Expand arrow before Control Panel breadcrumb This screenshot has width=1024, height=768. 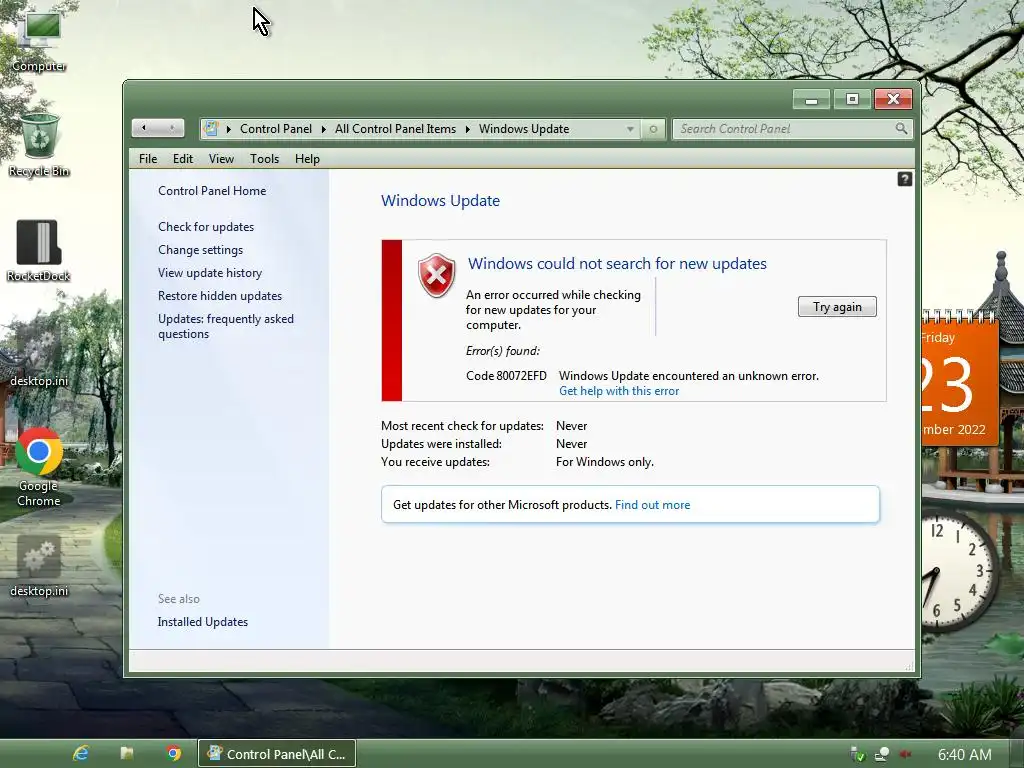(x=229, y=129)
